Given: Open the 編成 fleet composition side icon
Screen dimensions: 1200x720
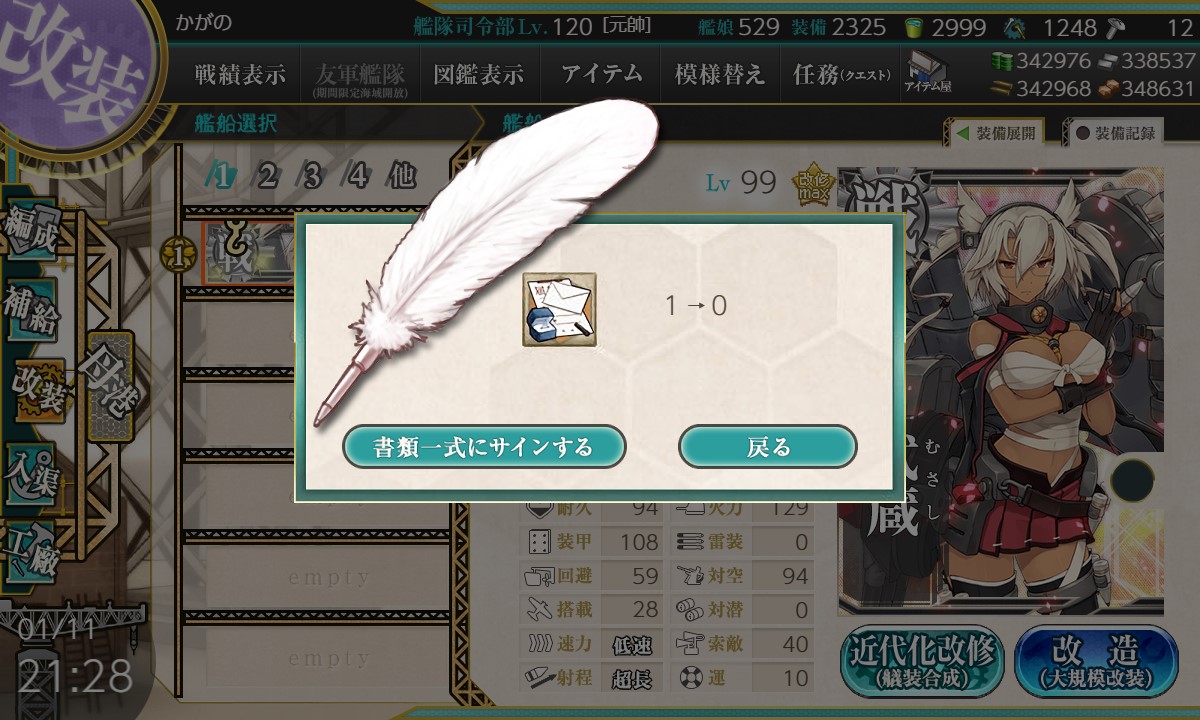Looking at the screenshot, I should point(32,231).
